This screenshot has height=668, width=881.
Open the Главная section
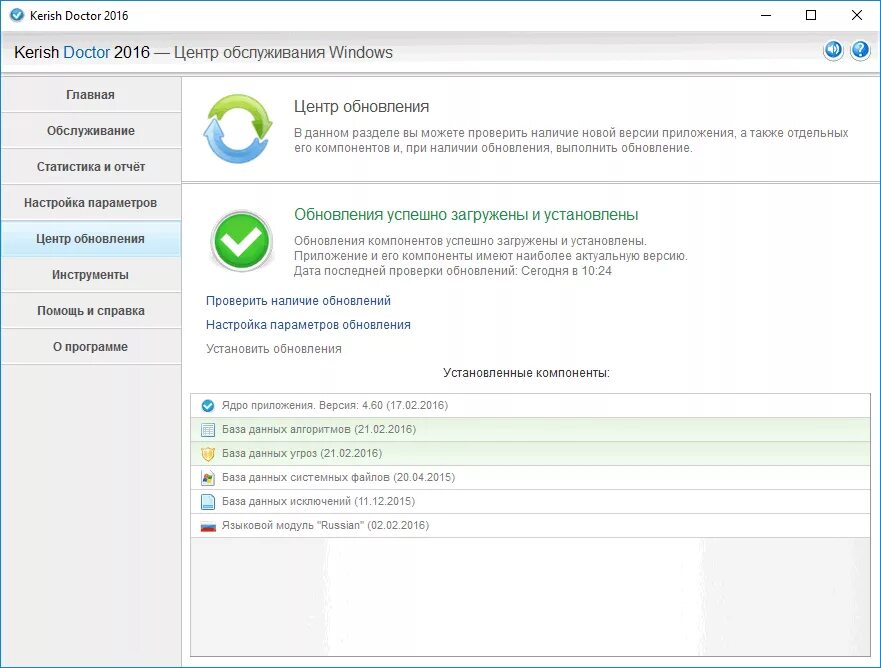(x=90, y=94)
